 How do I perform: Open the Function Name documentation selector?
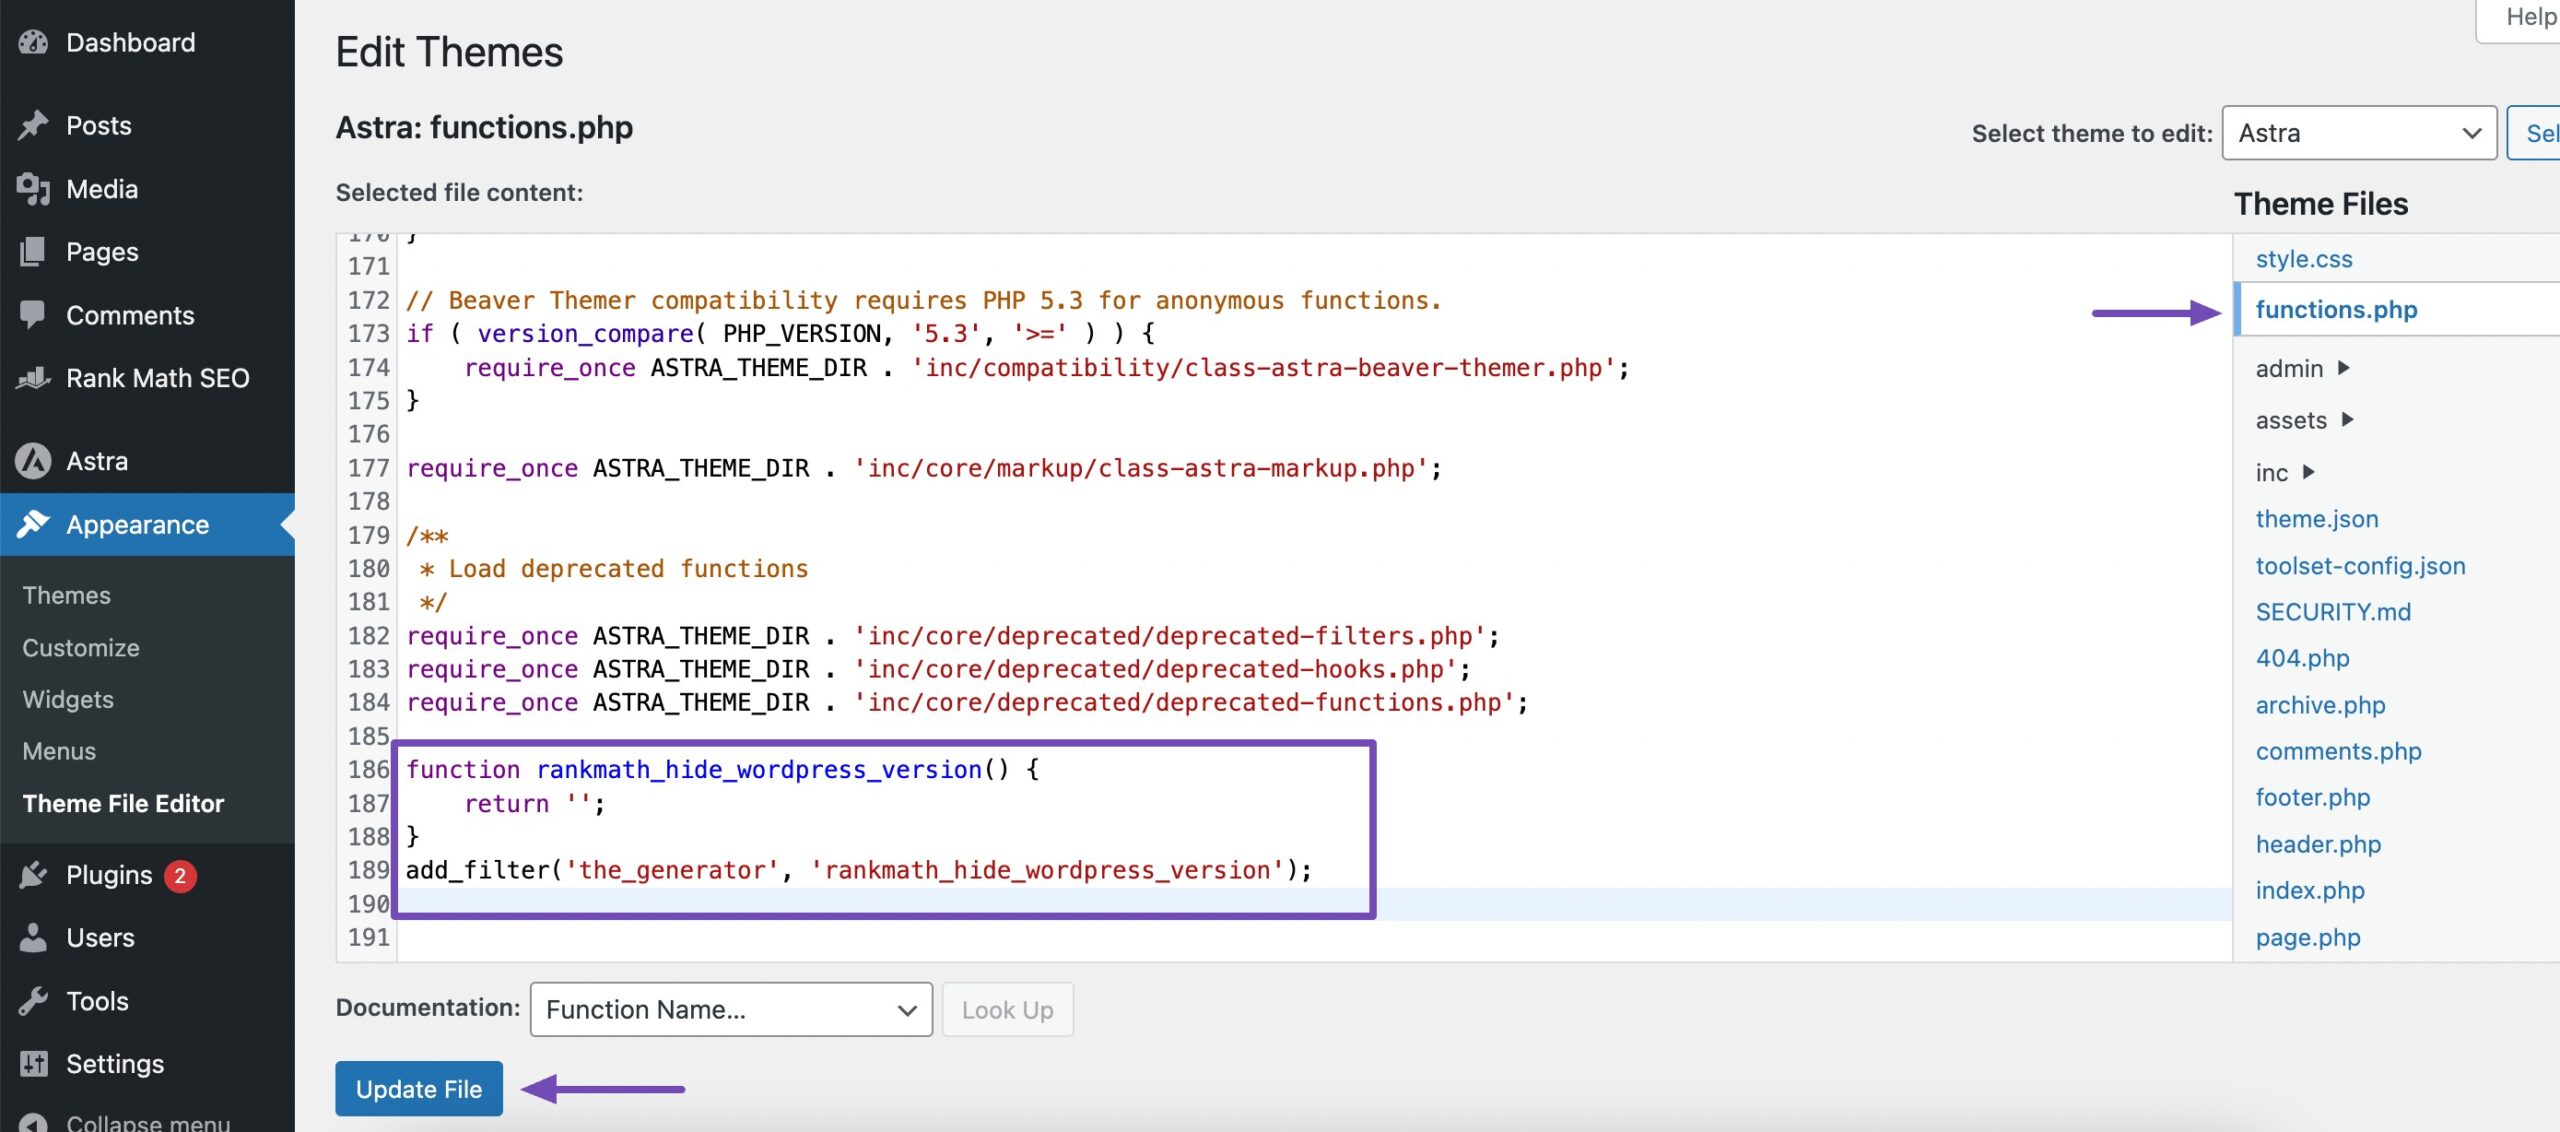tap(729, 1009)
